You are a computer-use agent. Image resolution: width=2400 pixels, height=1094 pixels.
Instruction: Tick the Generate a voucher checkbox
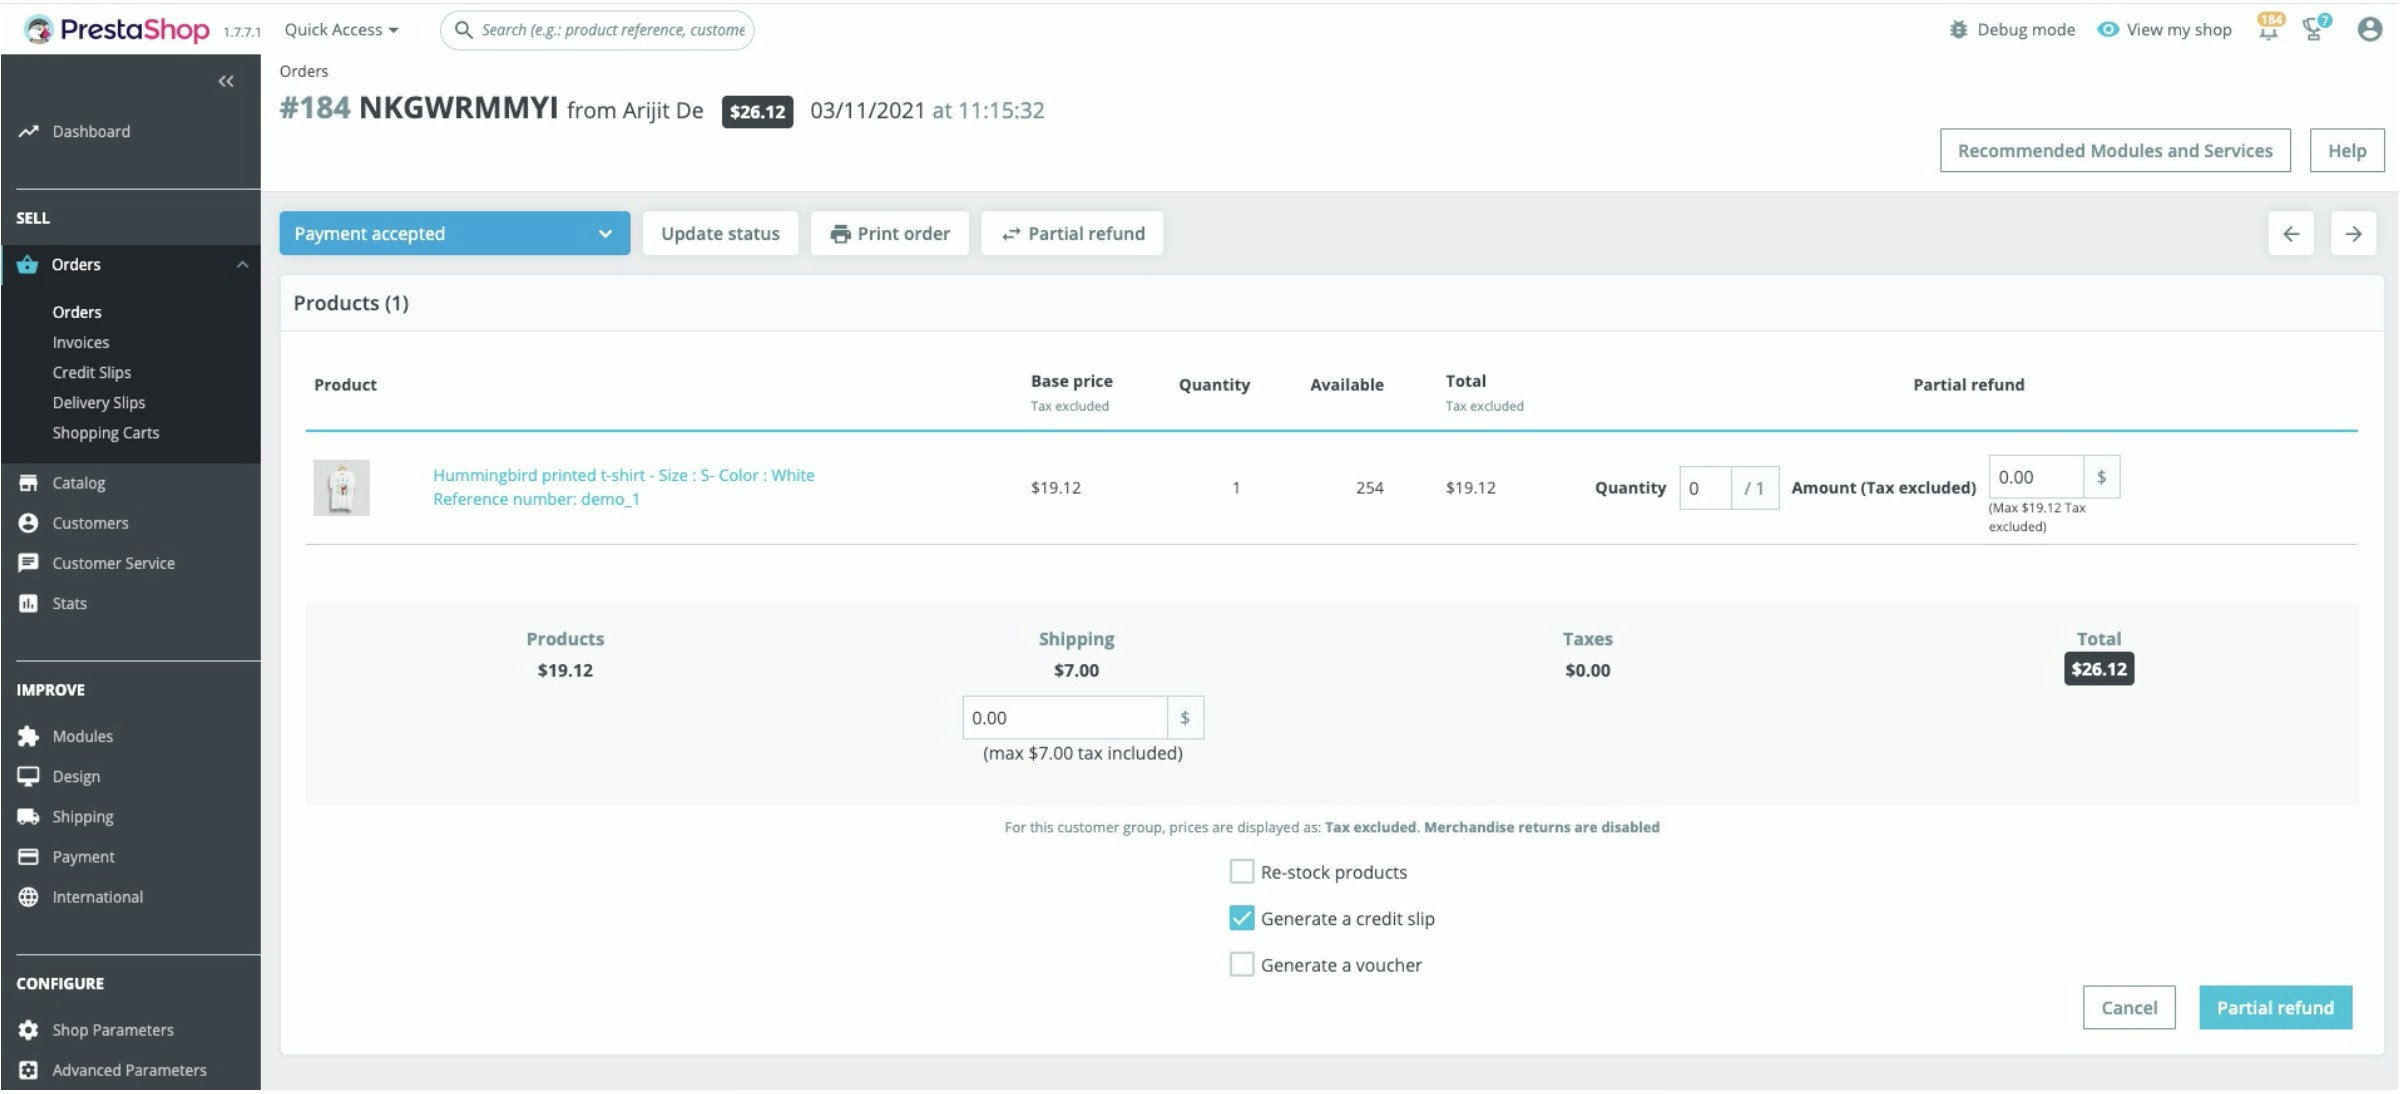1241,965
